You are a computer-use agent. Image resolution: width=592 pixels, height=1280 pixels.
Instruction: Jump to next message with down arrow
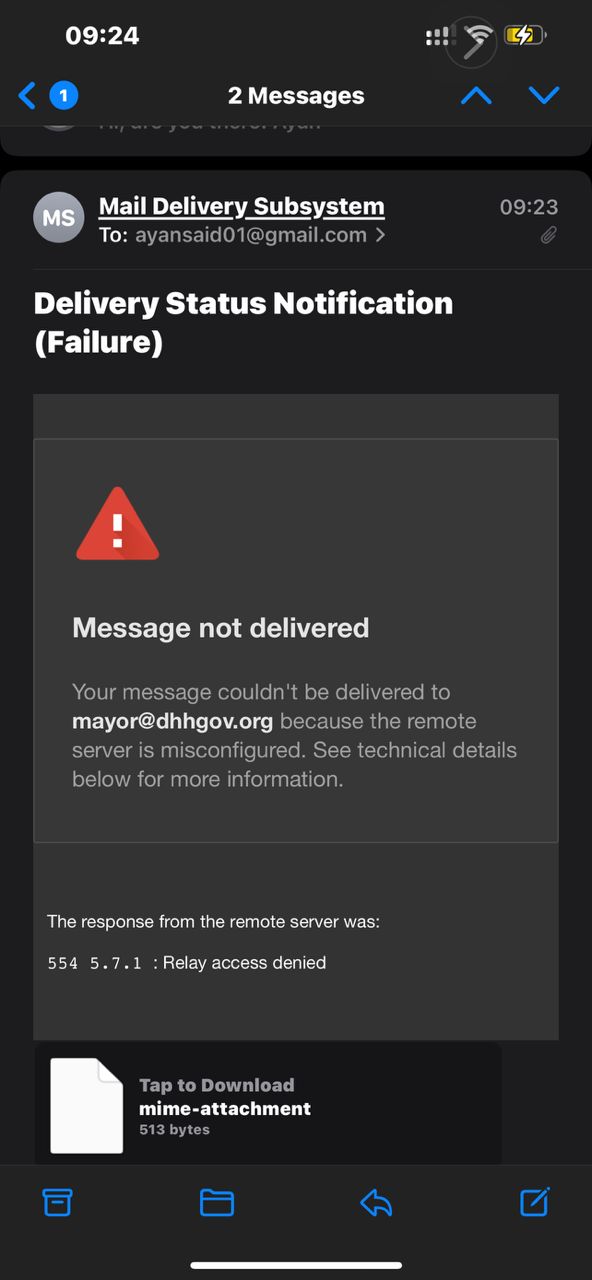pos(544,96)
